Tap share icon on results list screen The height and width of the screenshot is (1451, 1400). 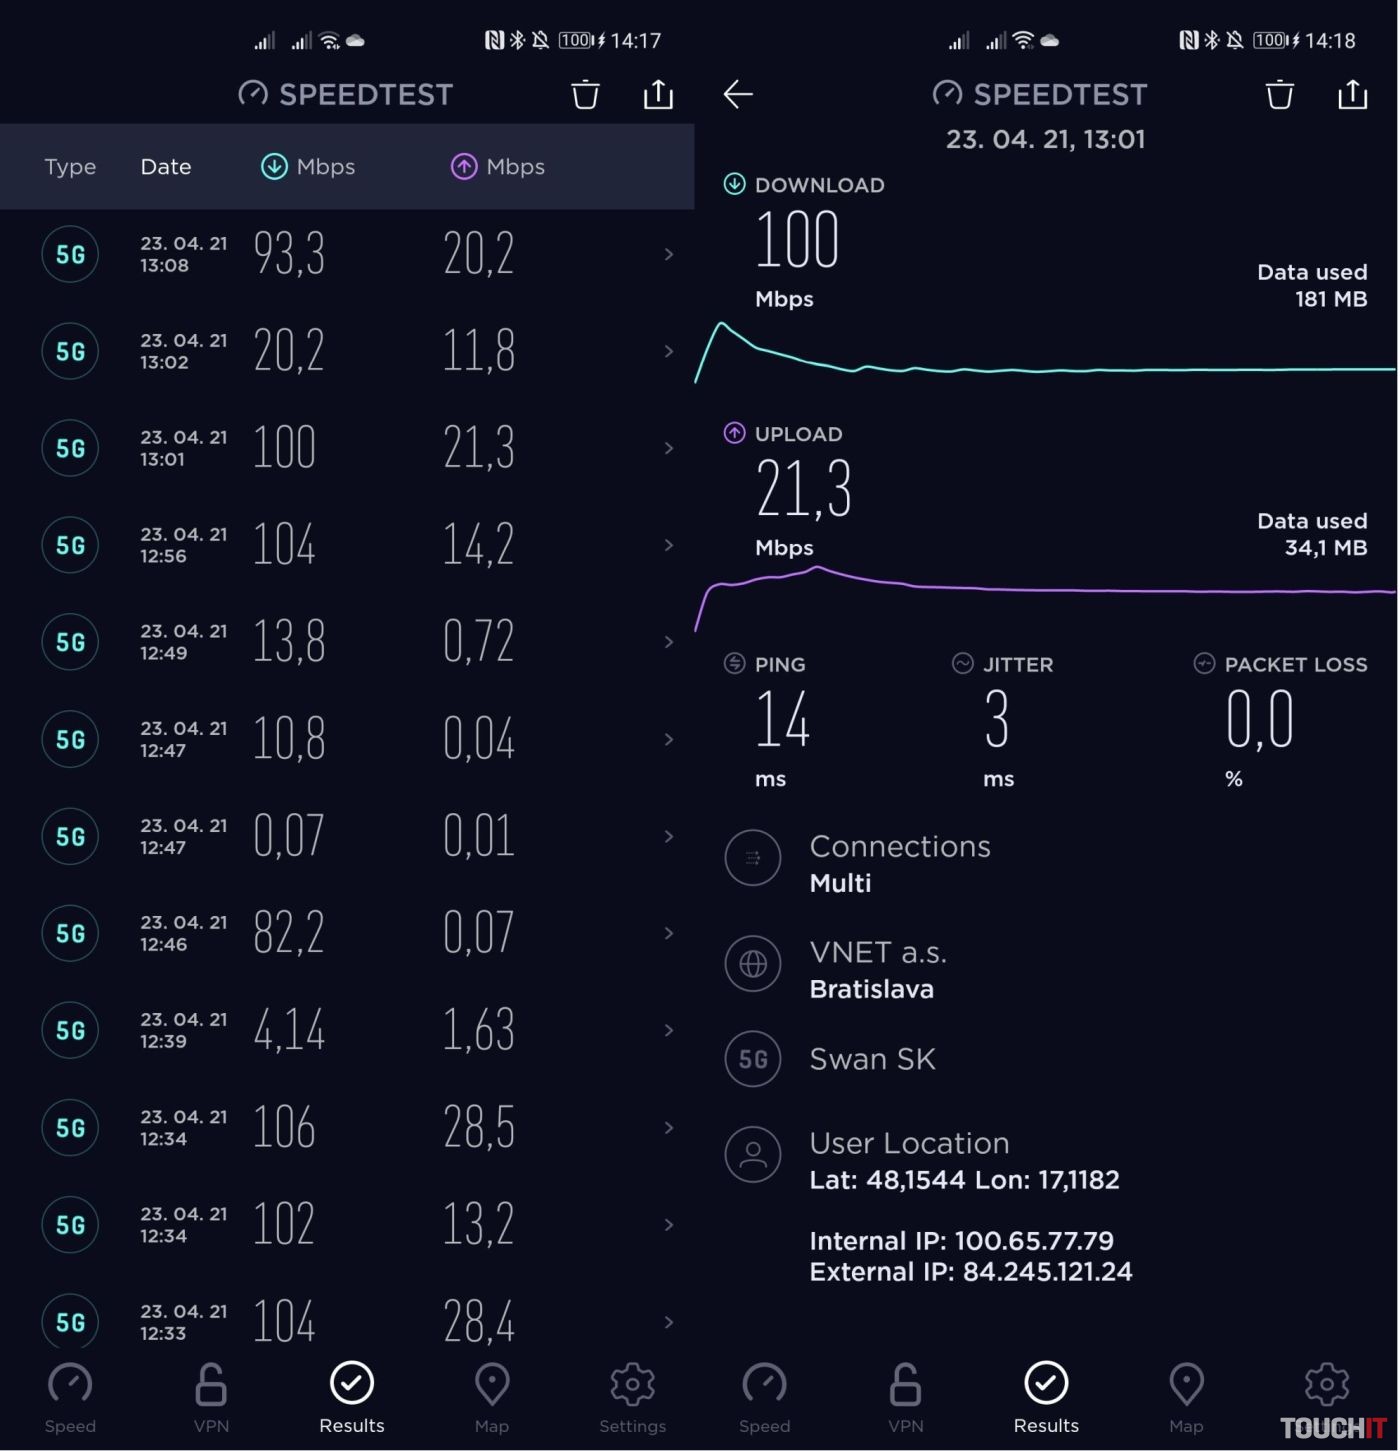click(x=658, y=95)
